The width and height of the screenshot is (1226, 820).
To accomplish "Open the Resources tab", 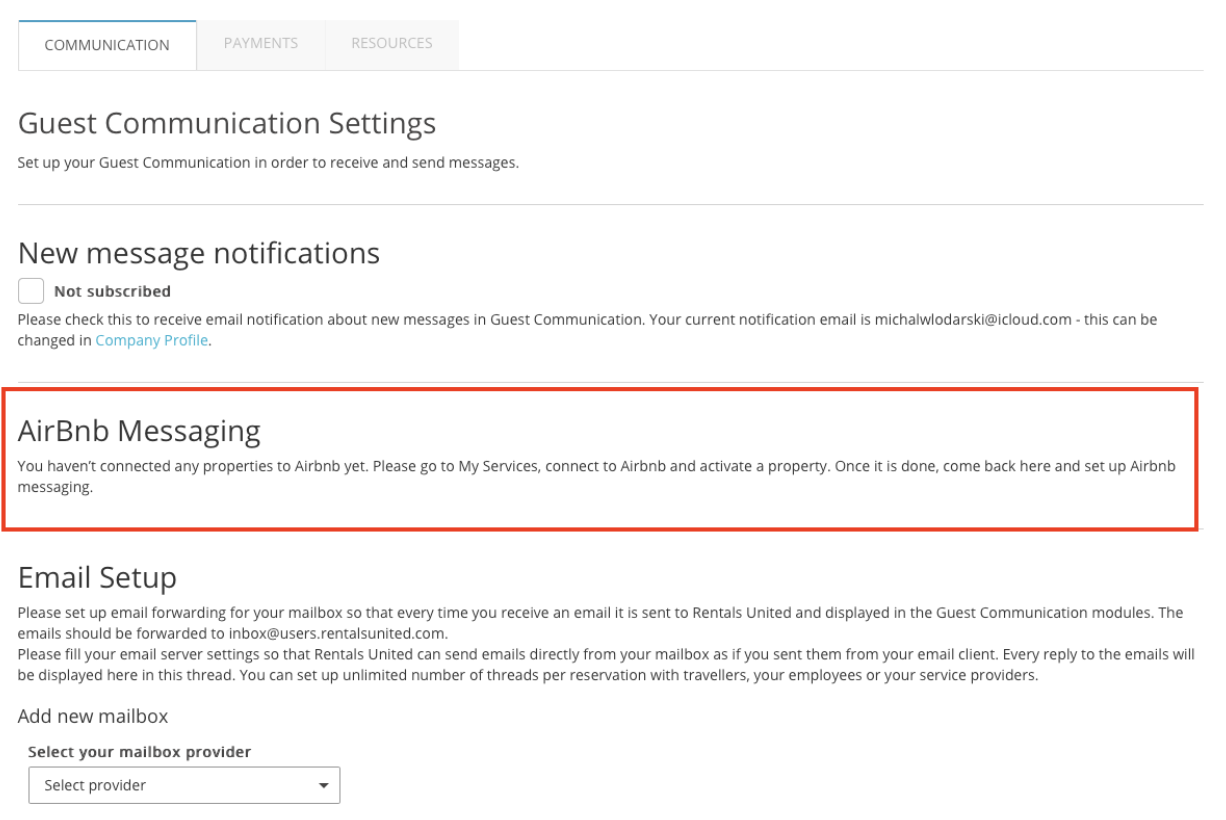I will pos(392,44).
